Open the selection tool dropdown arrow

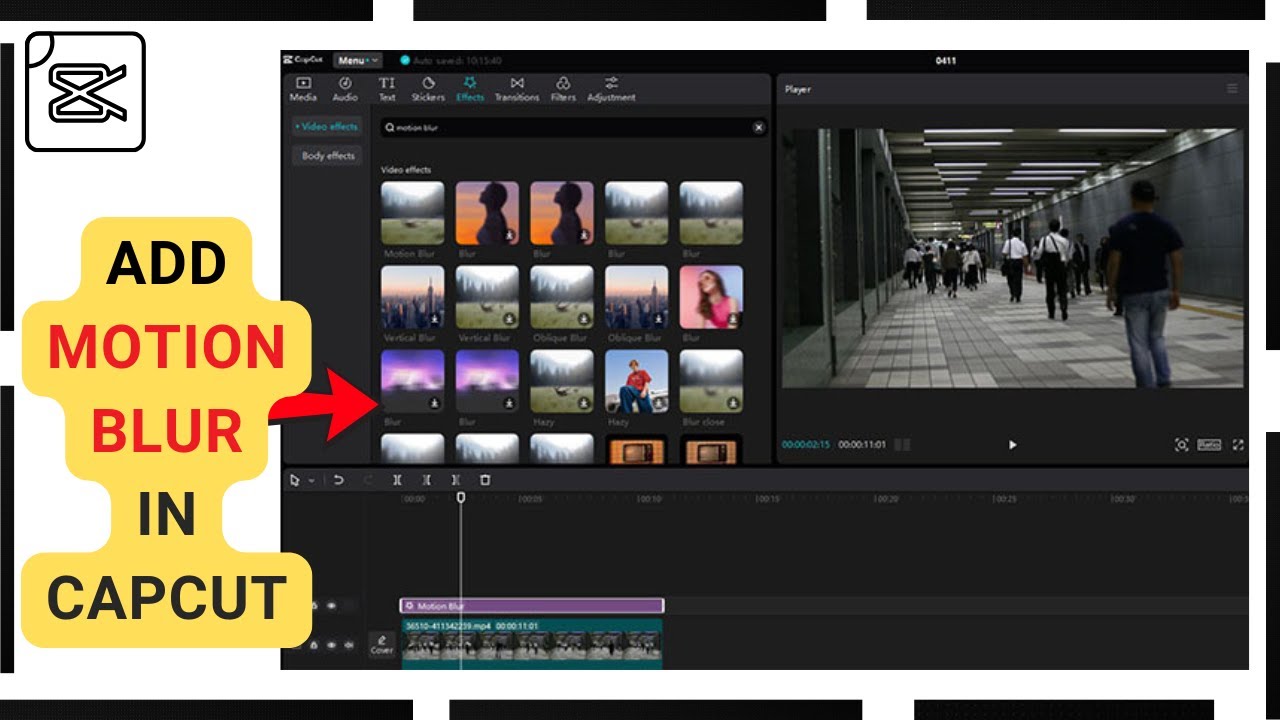click(311, 481)
